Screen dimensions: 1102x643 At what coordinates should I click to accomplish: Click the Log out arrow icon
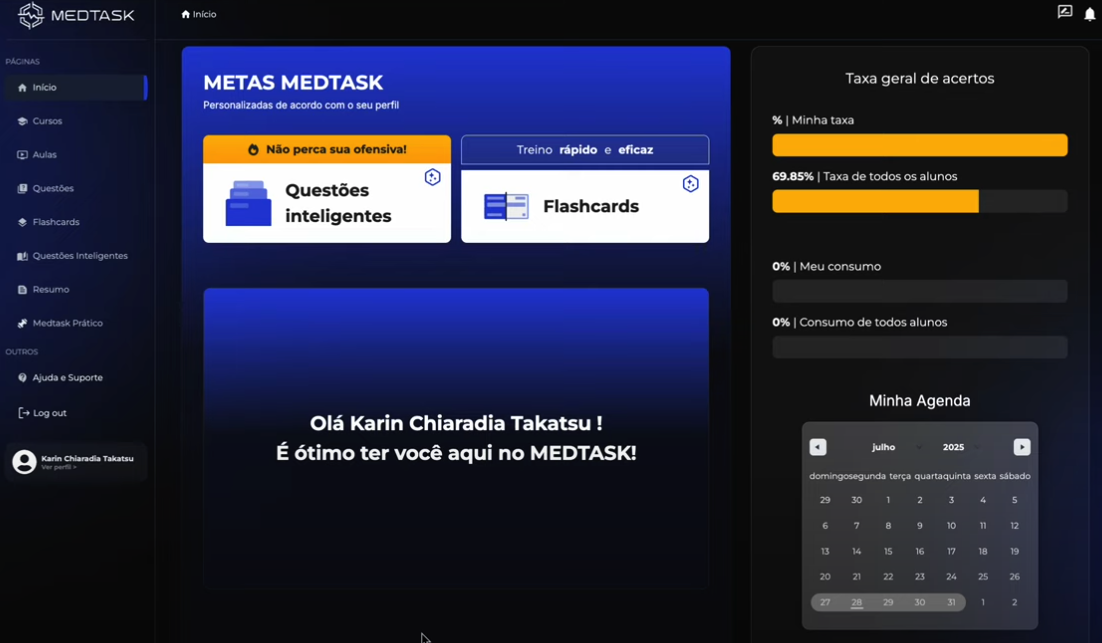(23, 413)
